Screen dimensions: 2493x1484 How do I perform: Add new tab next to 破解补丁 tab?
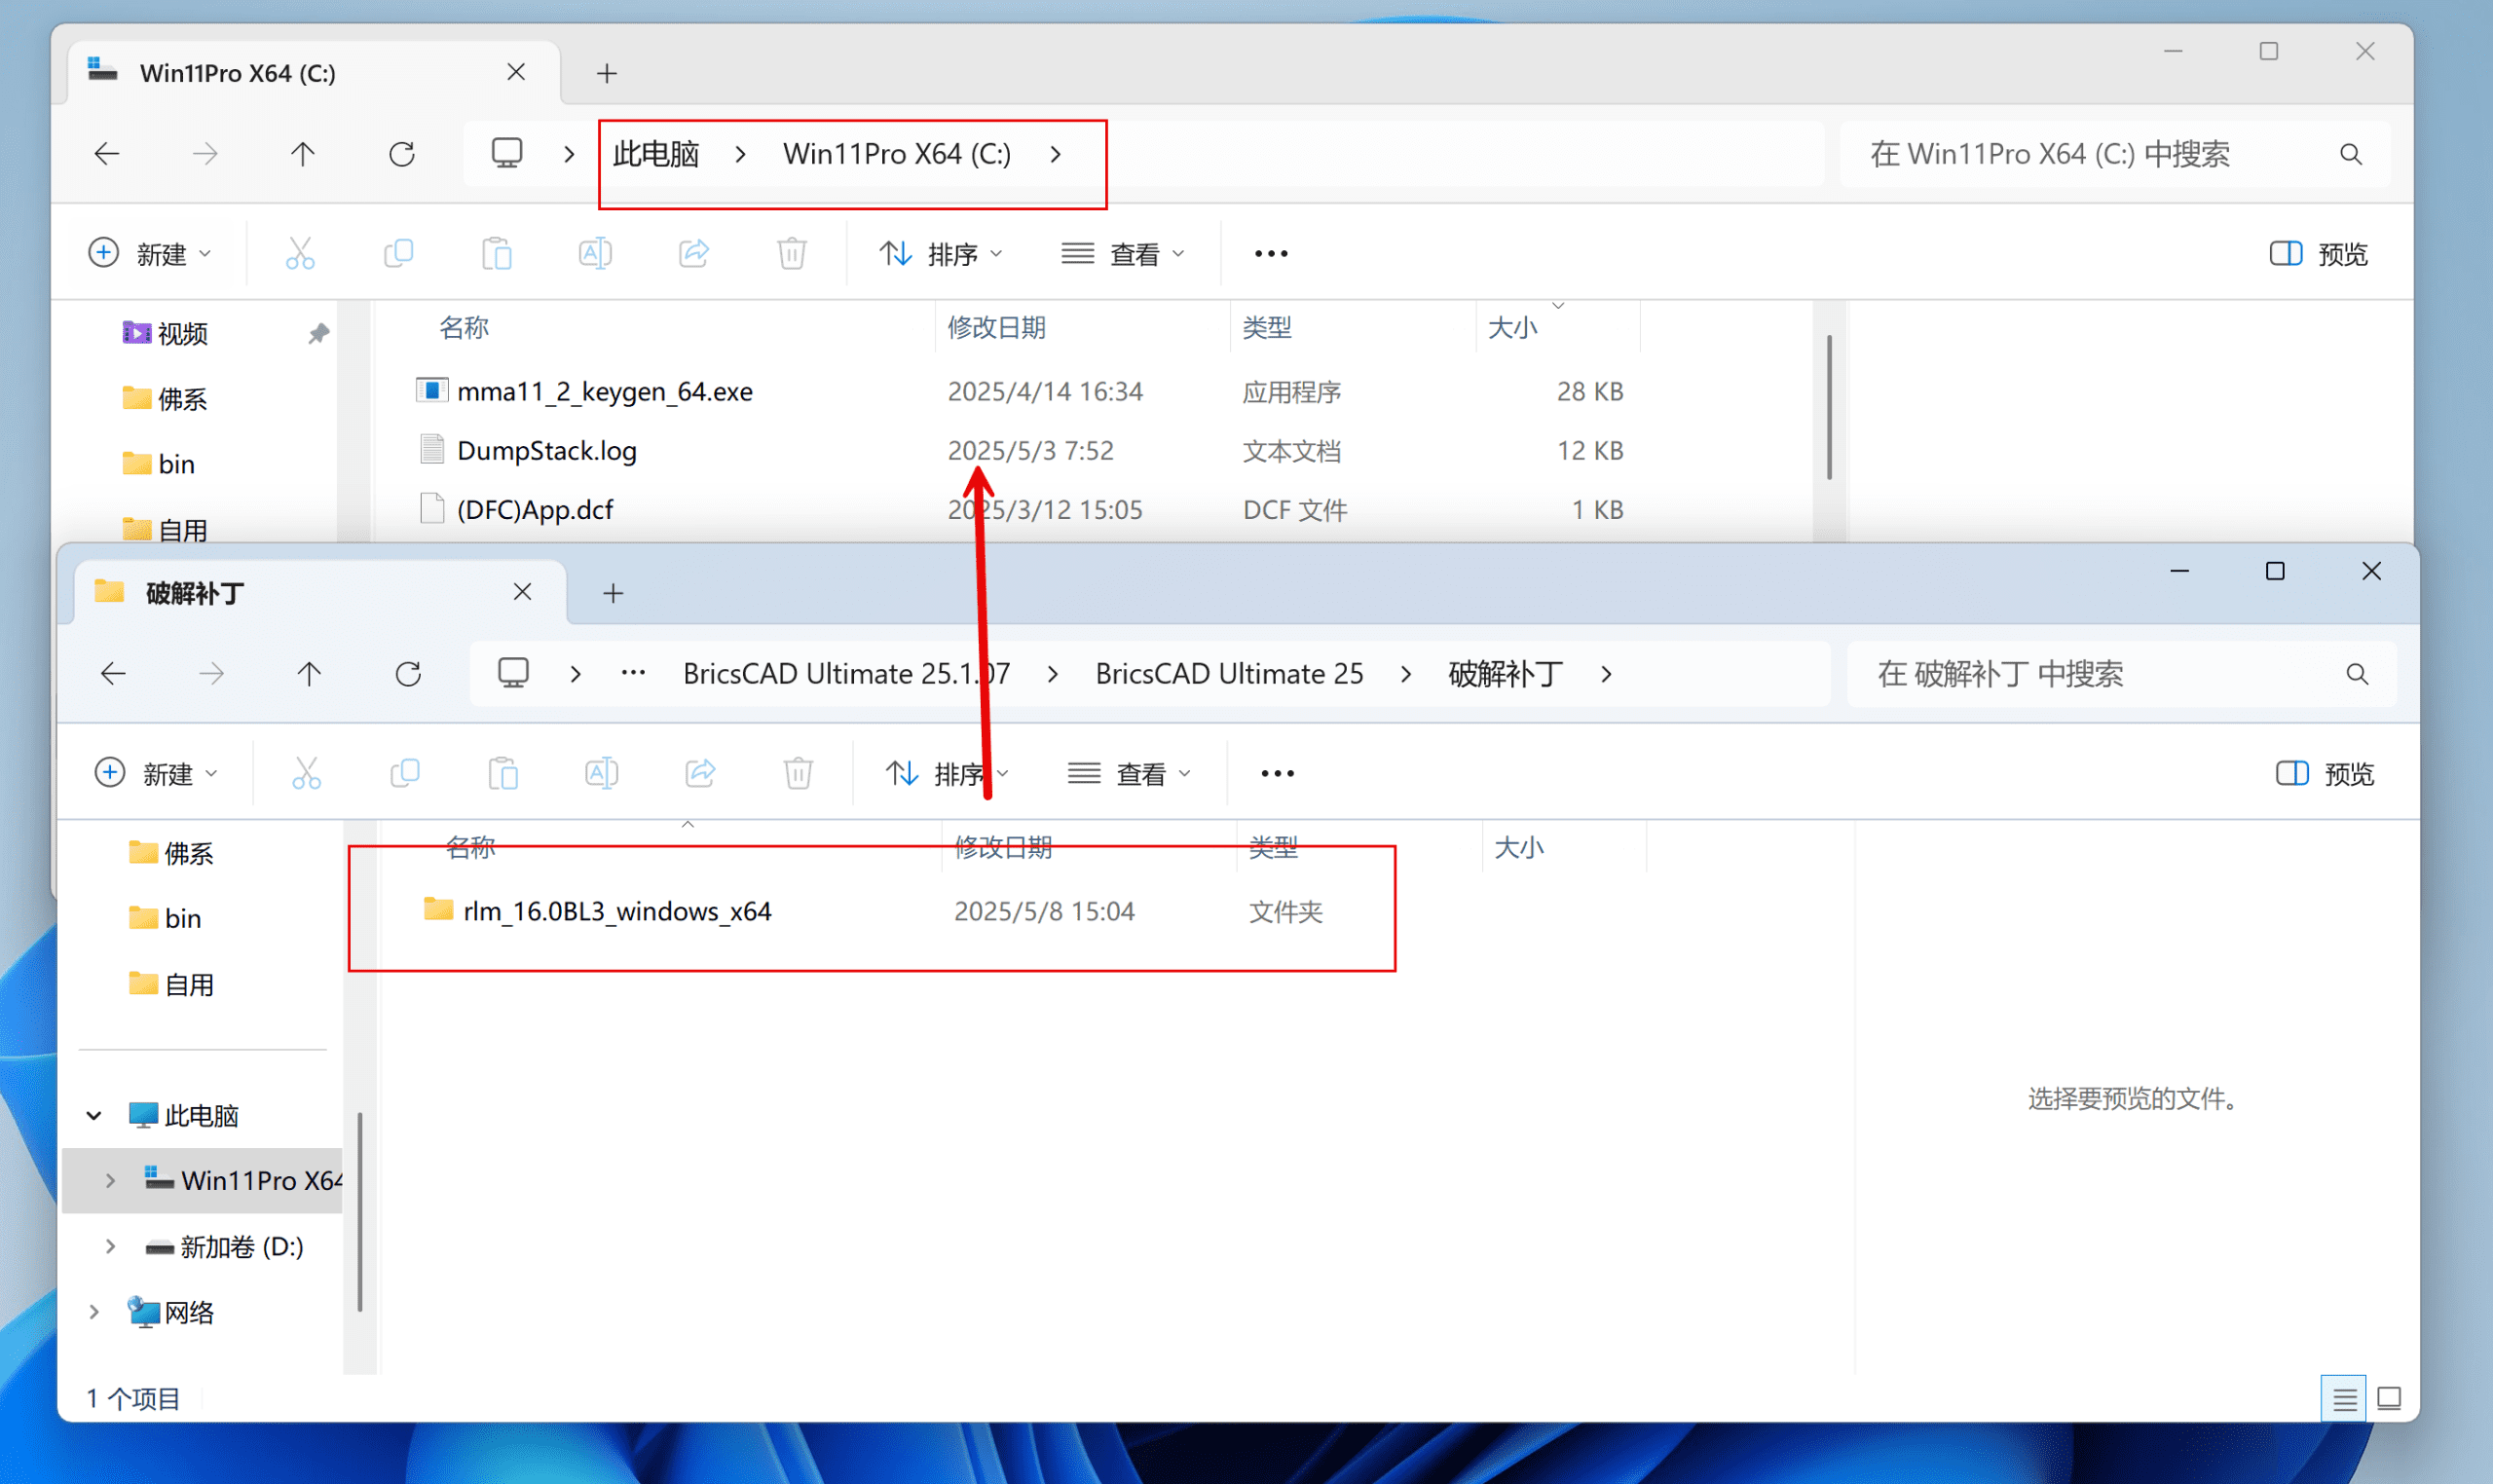(x=613, y=593)
